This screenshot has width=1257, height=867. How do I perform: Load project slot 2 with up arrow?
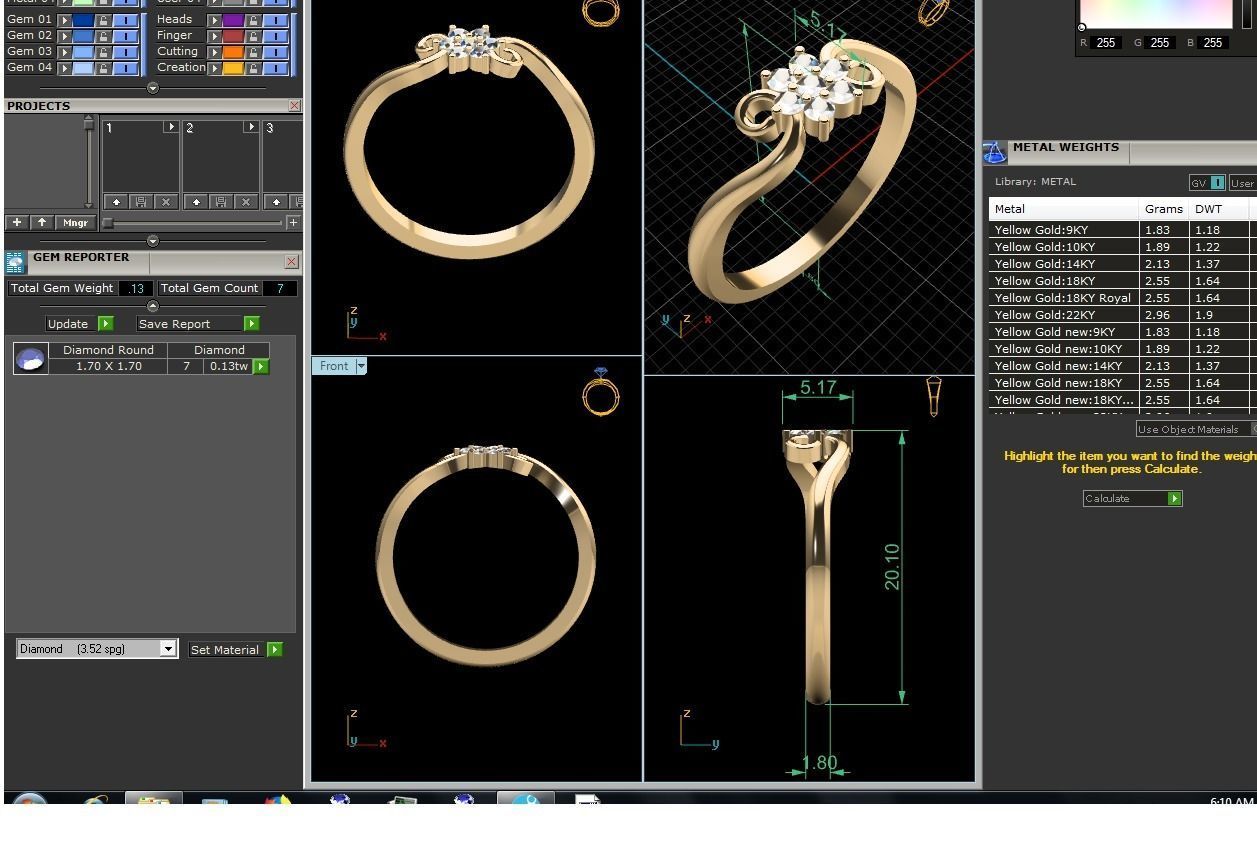[197, 202]
